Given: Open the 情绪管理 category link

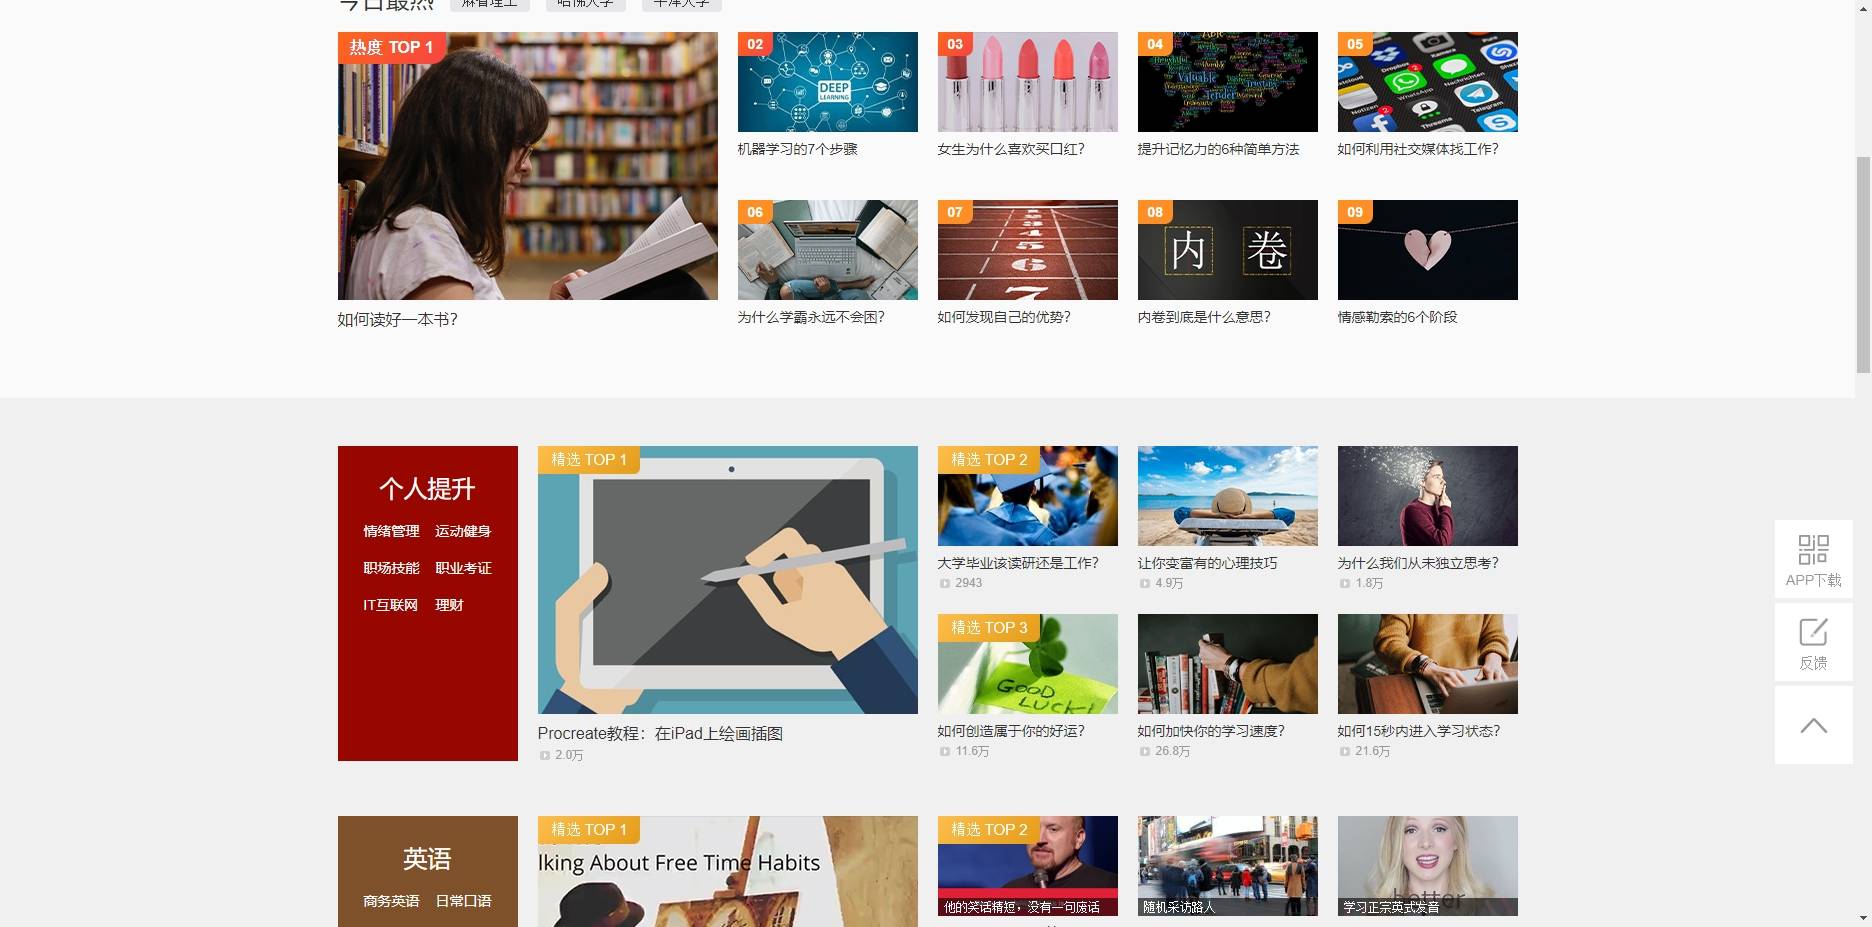Looking at the screenshot, I should point(391,531).
